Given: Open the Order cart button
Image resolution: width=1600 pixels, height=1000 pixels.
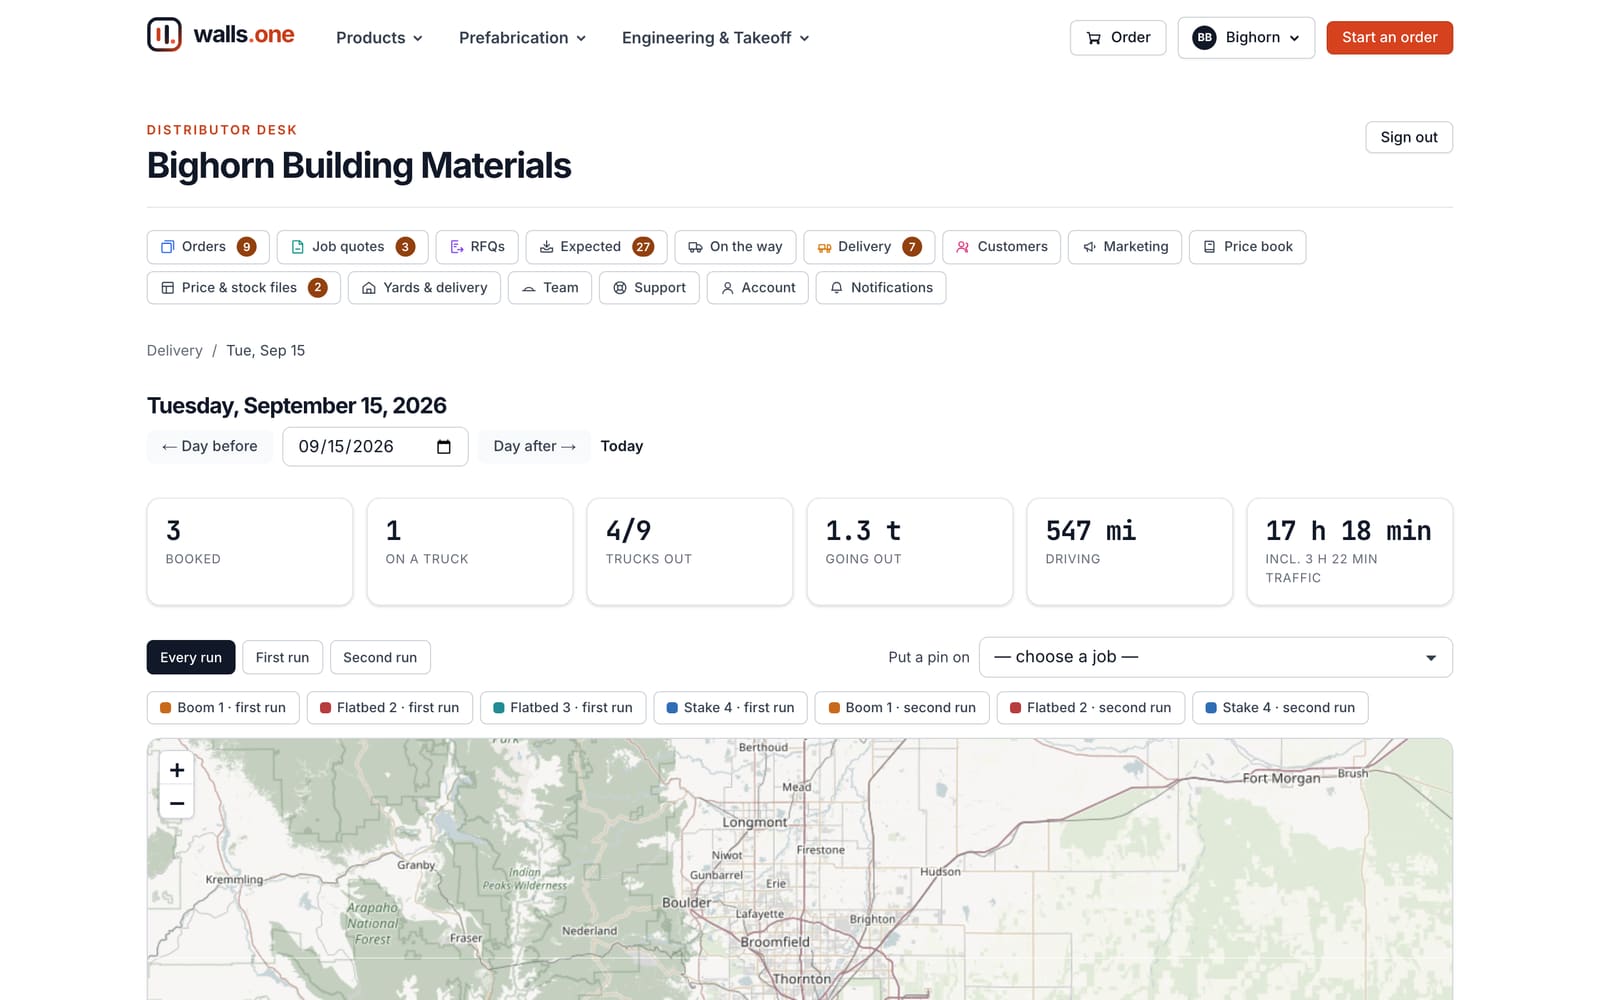Looking at the screenshot, I should (x=1118, y=38).
